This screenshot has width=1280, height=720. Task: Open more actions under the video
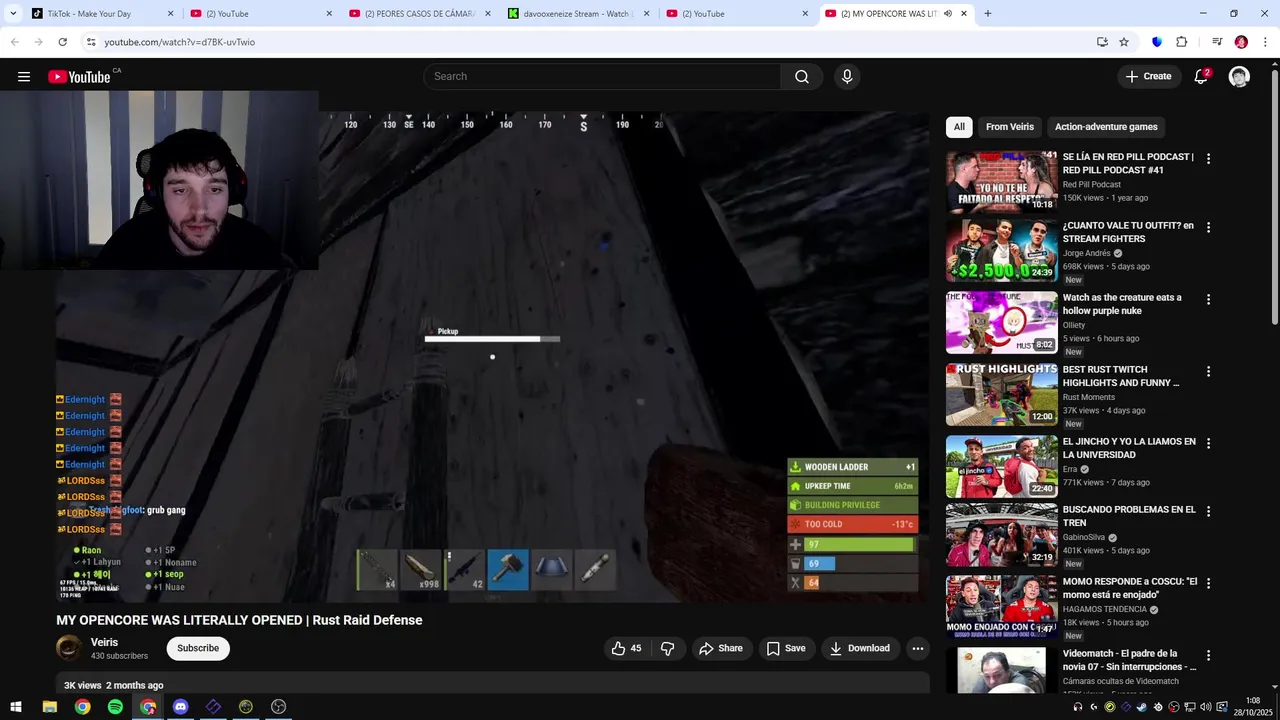[x=917, y=648]
